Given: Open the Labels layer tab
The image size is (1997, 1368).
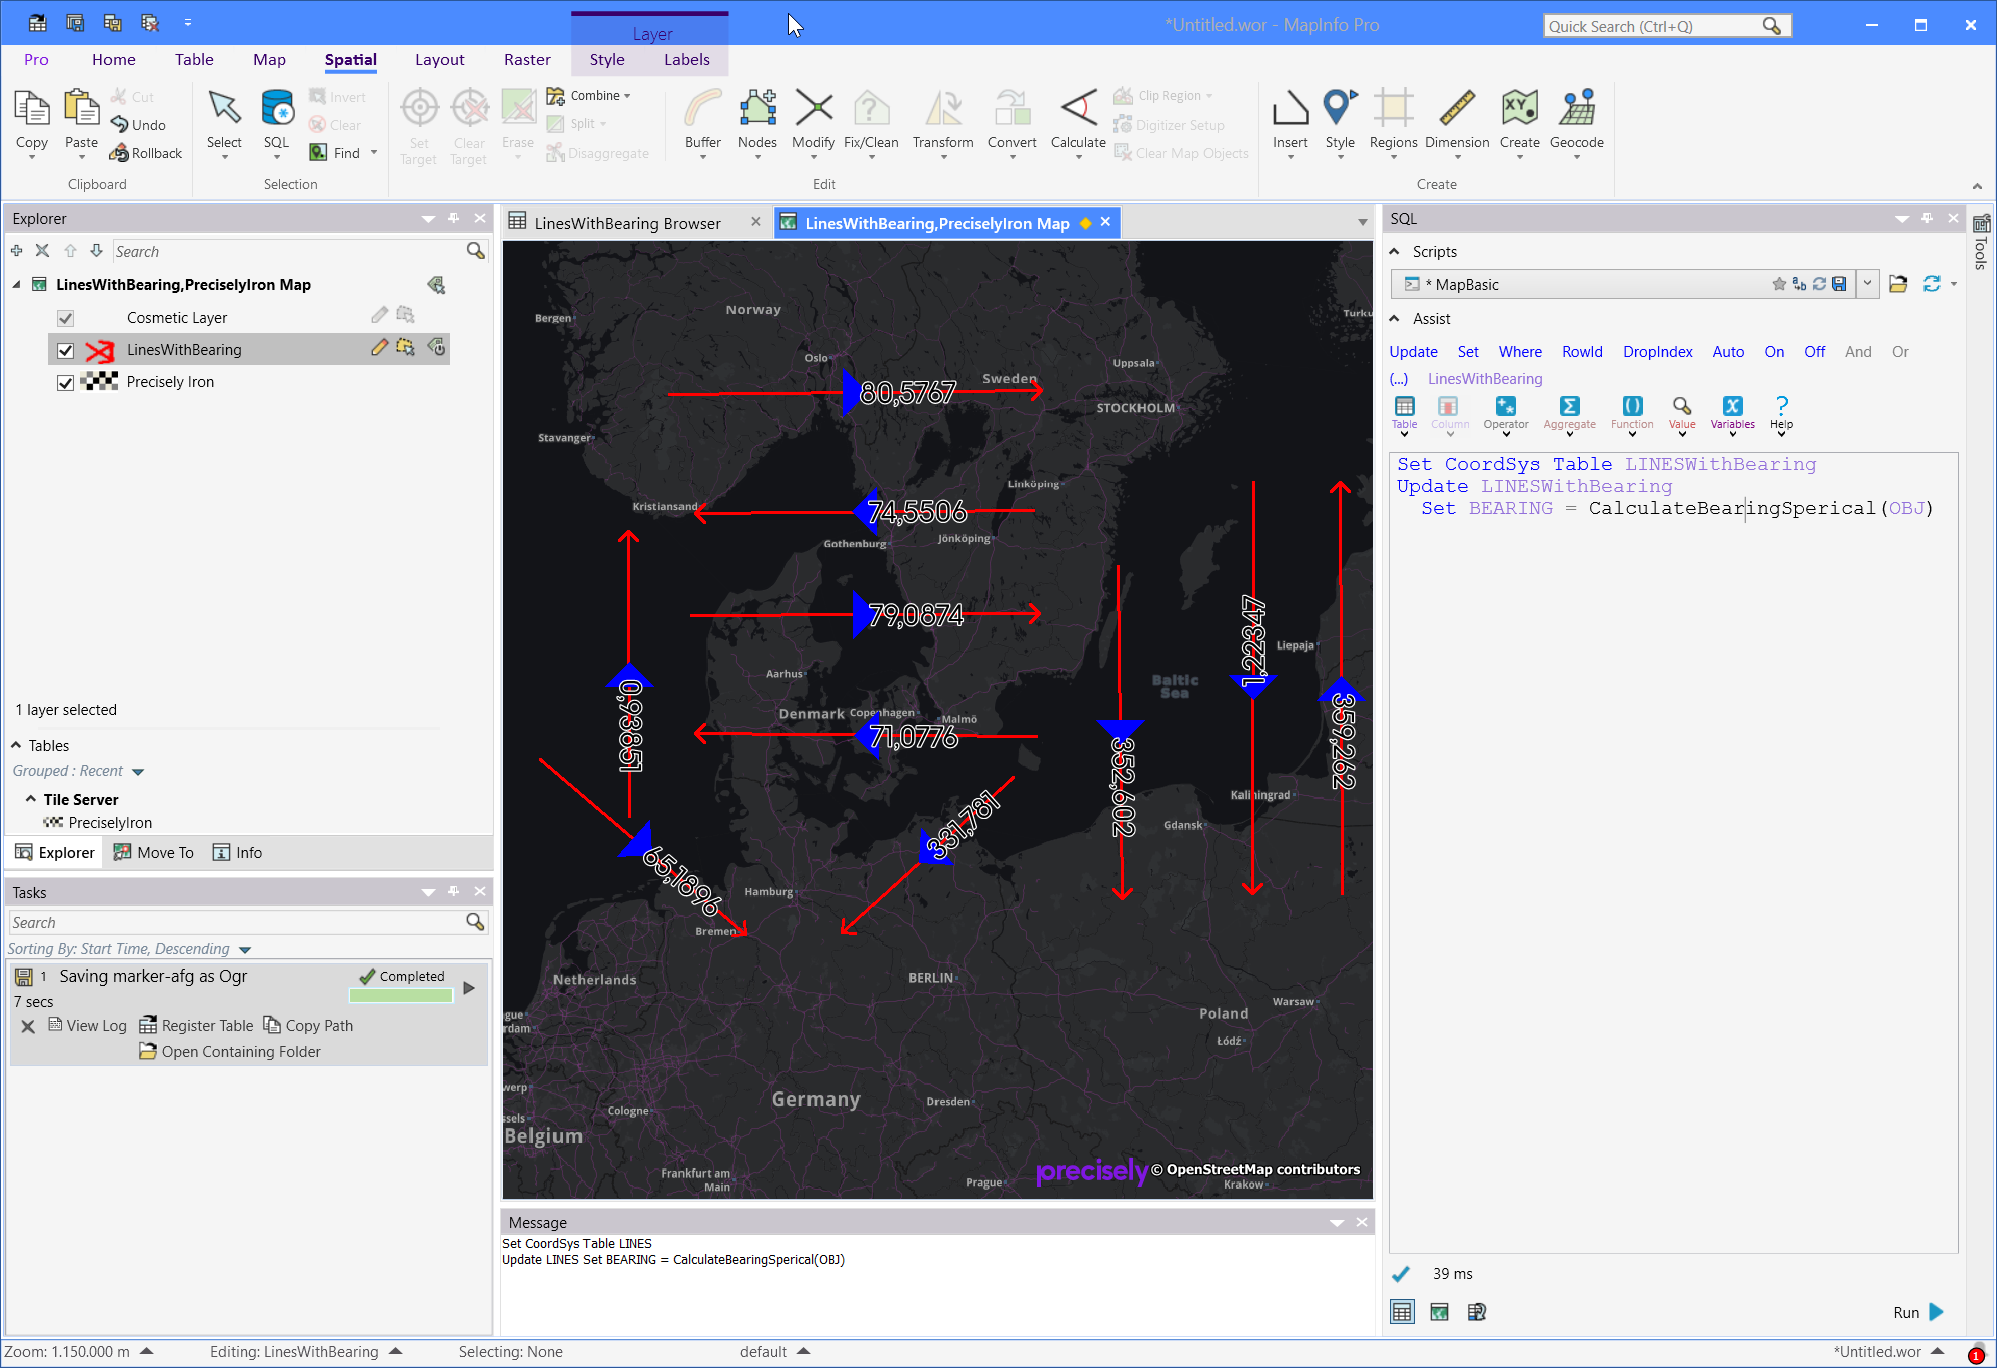Looking at the screenshot, I should 686,60.
